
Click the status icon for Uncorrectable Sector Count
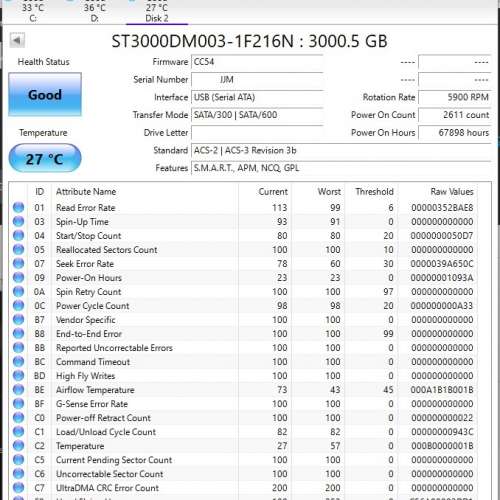pyautogui.click(x=19, y=473)
